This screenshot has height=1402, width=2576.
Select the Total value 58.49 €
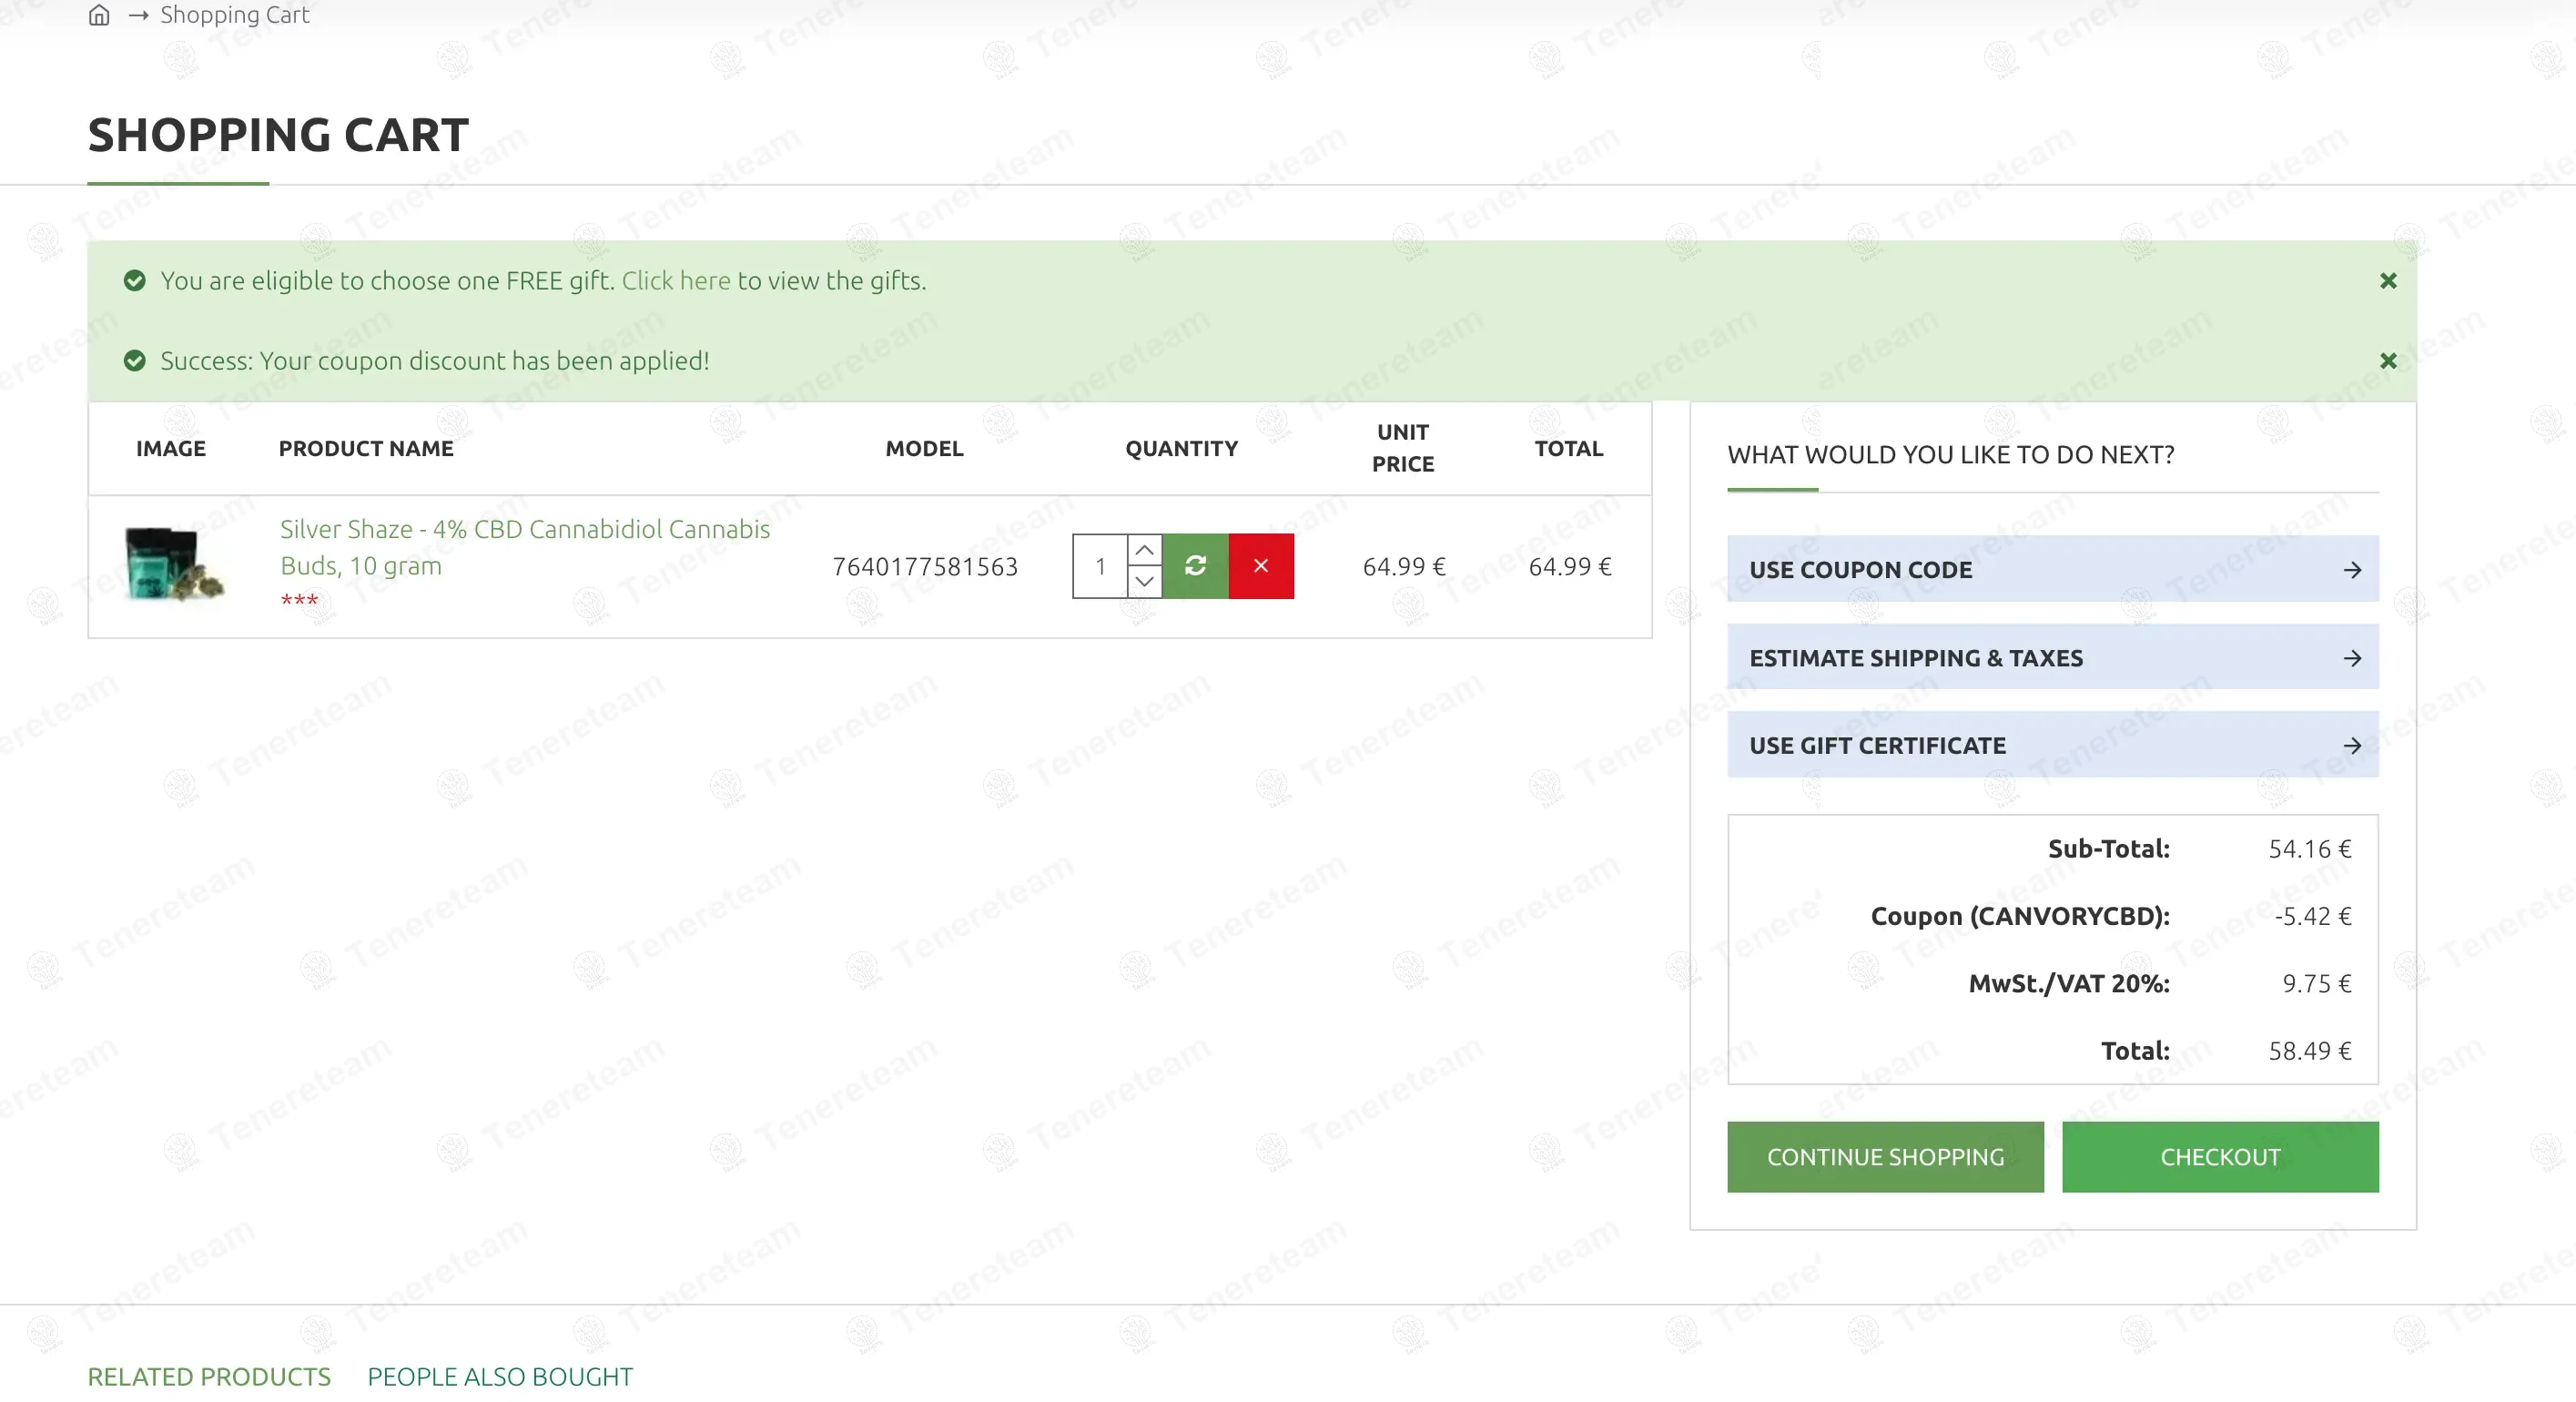(x=2309, y=1050)
